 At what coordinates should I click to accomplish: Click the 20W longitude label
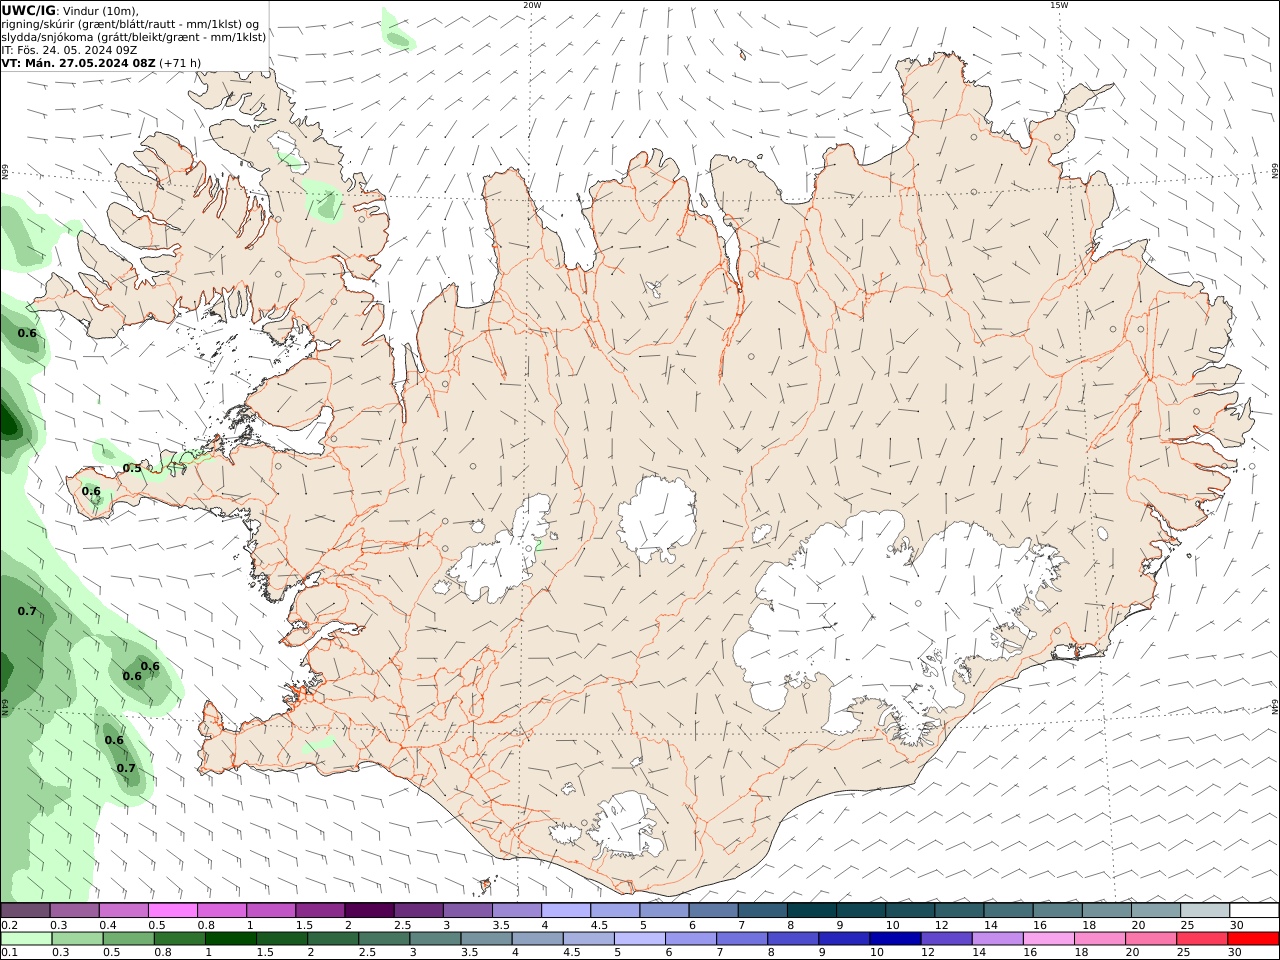click(532, 5)
